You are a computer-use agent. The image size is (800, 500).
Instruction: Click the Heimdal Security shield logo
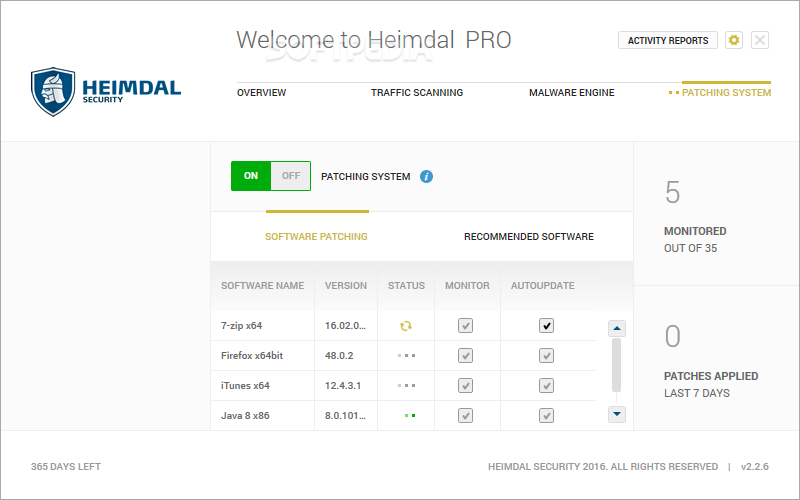click(x=53, y=92)
